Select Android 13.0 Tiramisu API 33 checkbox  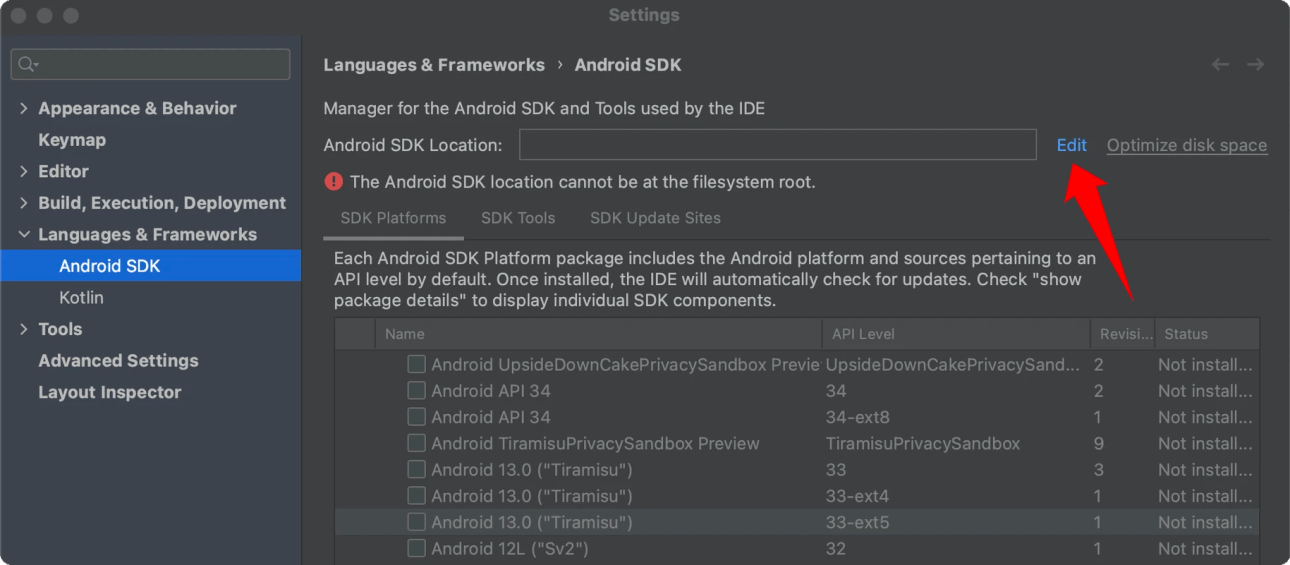coord(417,470)
